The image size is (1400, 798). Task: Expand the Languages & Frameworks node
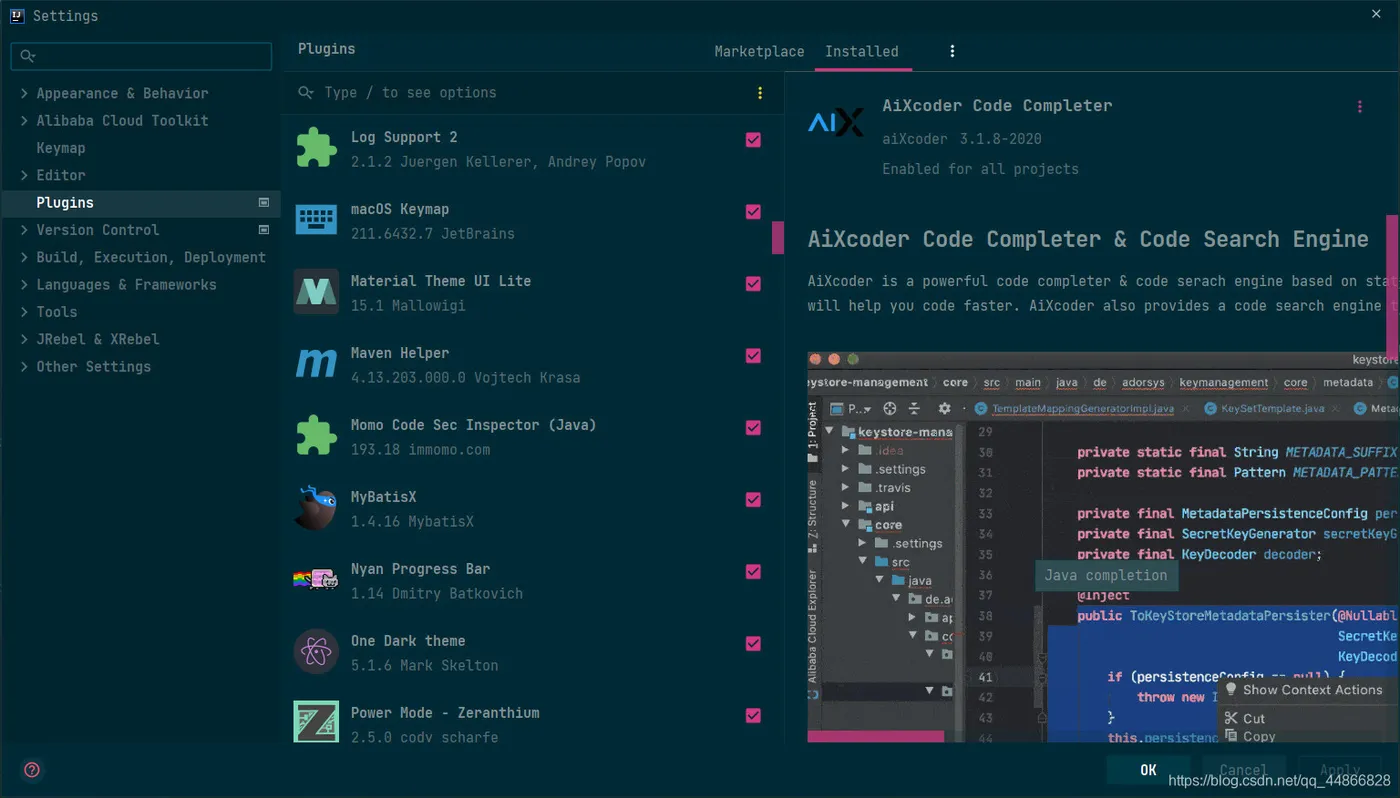point(24,285)
